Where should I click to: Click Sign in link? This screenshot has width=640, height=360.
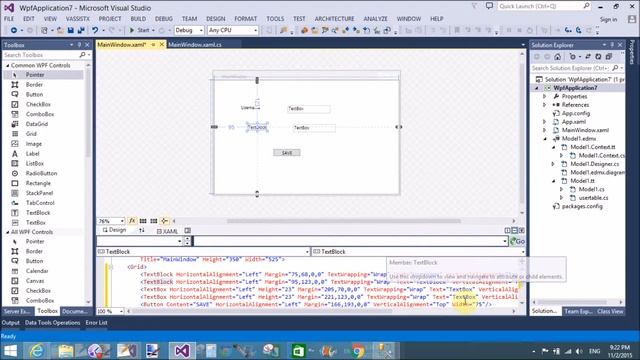pos(608,19)
